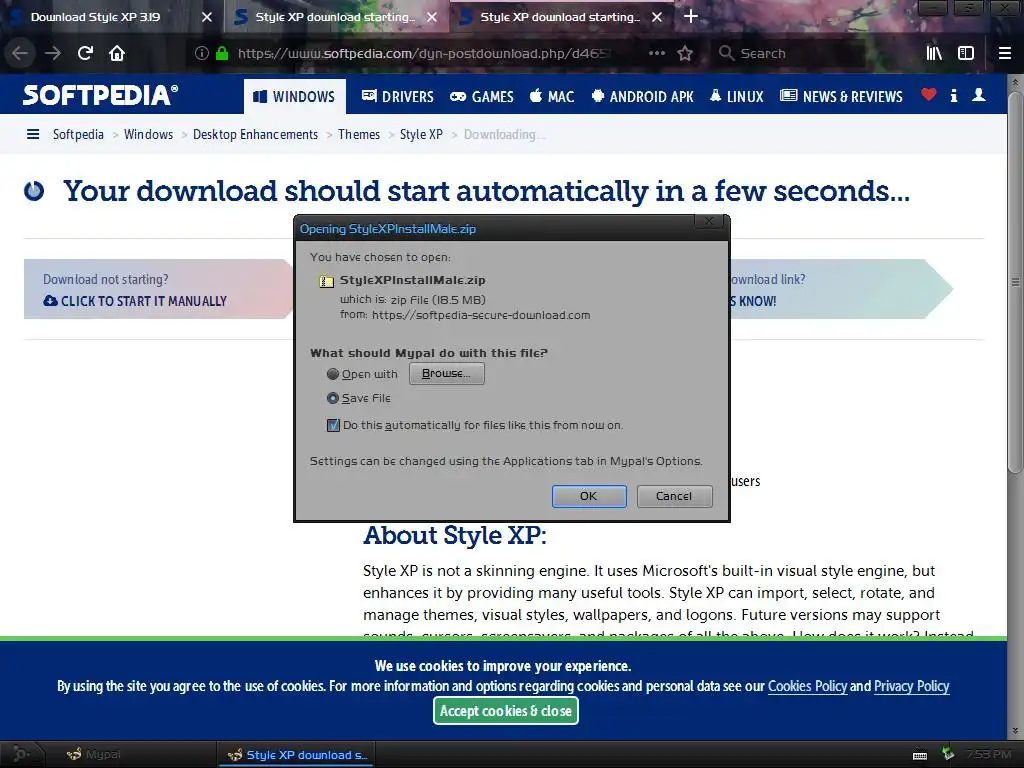Open the ANDROID APK section
The image size is (1024, 768).
tap(643, 97)
